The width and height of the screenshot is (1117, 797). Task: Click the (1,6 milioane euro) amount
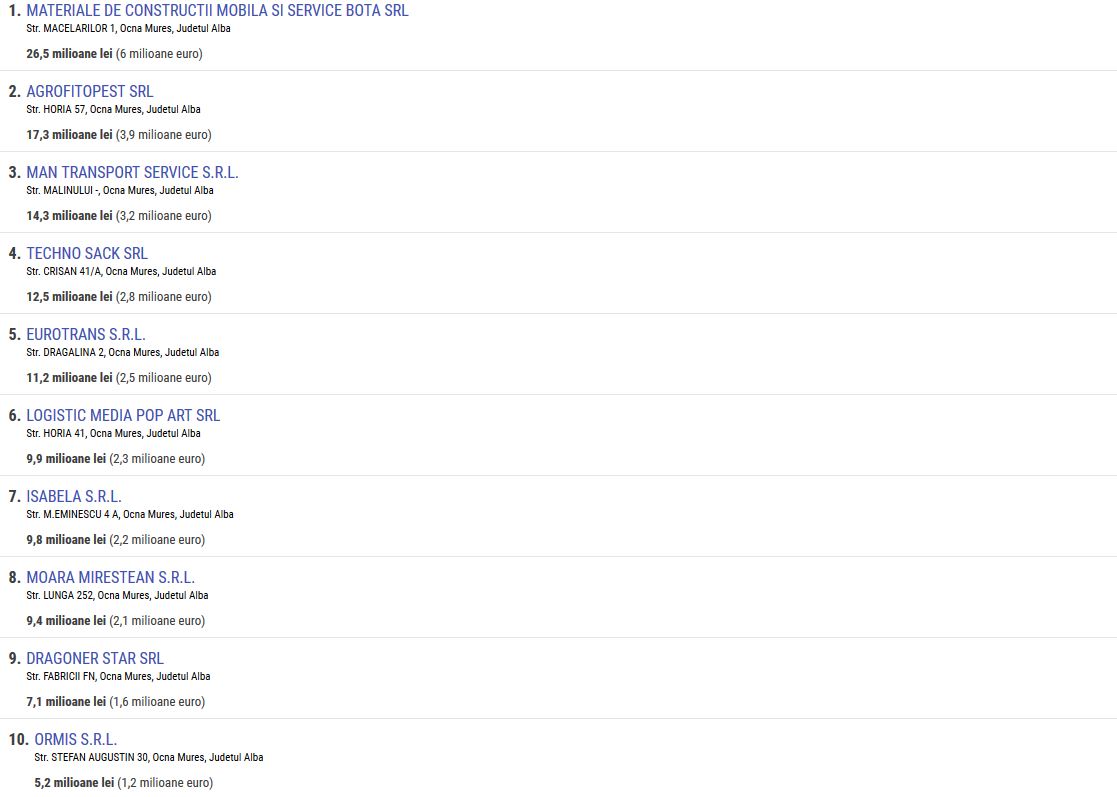click(x=157, y=702)
